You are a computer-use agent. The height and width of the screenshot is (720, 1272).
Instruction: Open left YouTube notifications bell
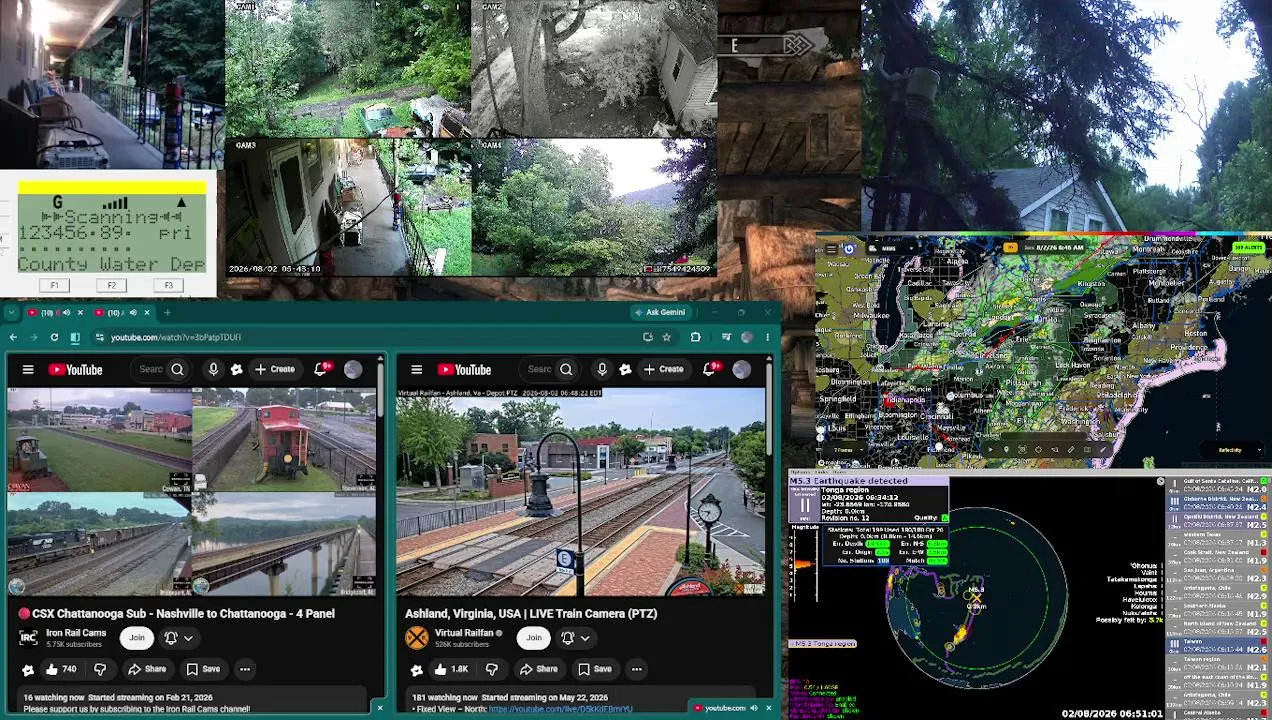[322, 369]
